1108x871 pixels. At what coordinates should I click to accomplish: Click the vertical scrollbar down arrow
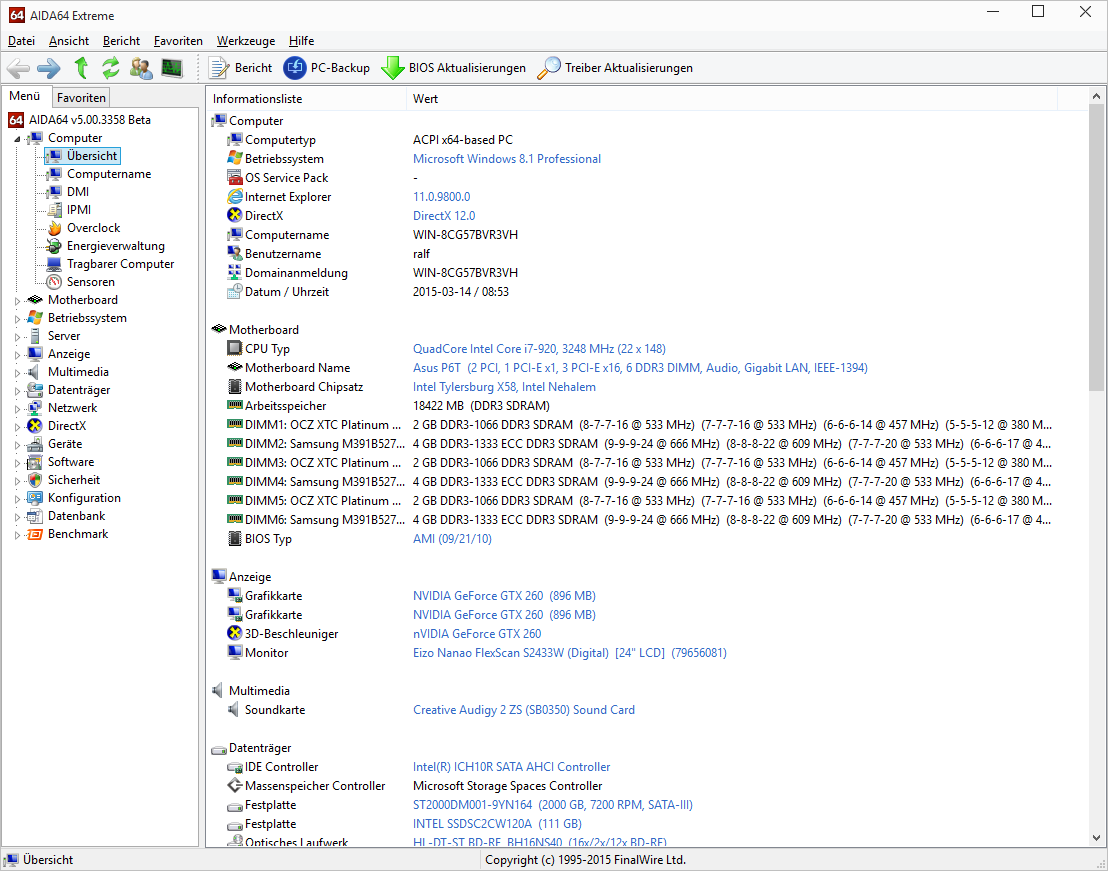click(1096, 838)
